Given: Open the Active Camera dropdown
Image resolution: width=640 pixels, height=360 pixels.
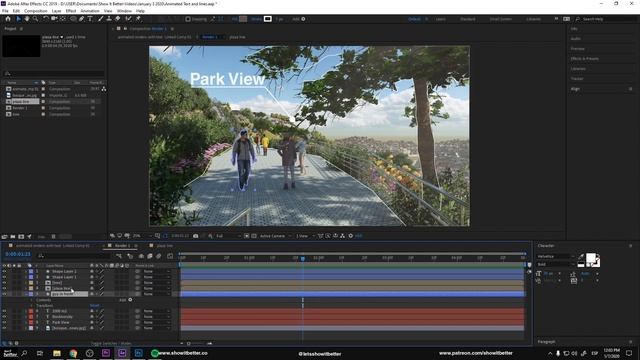Looking at the screenshot, I should click(x=276, y=236).
